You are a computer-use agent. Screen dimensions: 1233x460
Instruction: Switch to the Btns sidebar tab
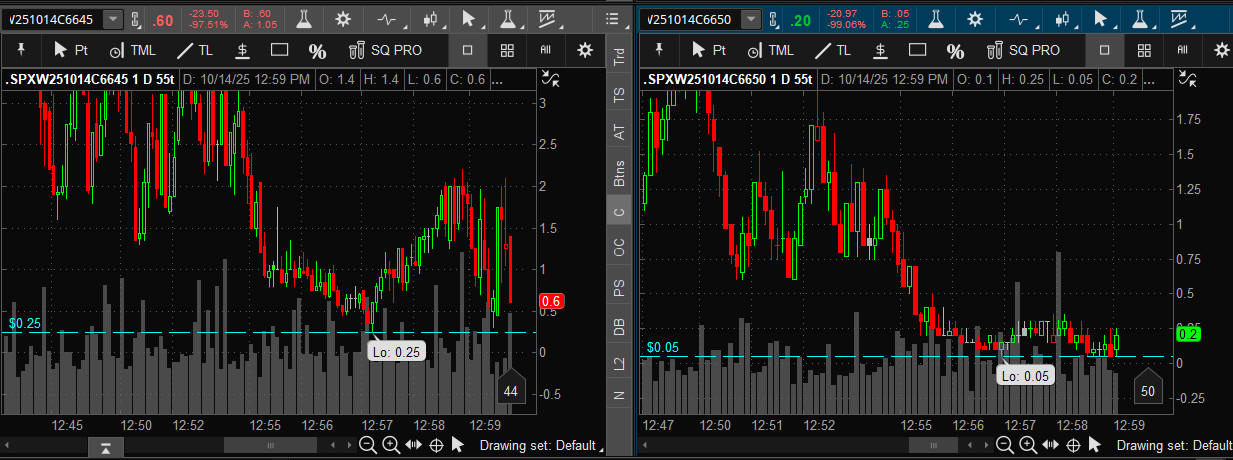pos(619,174)
